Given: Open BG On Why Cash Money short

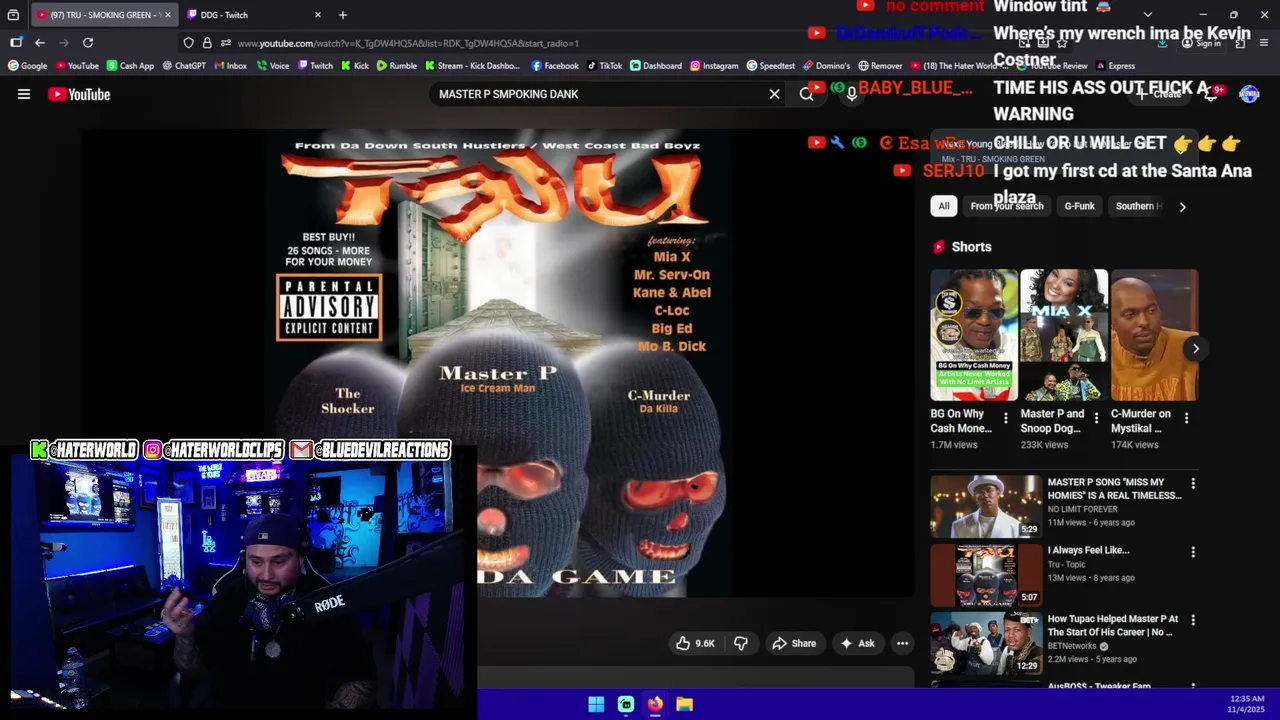Looking at the screenshot, I should pos(974,335).
